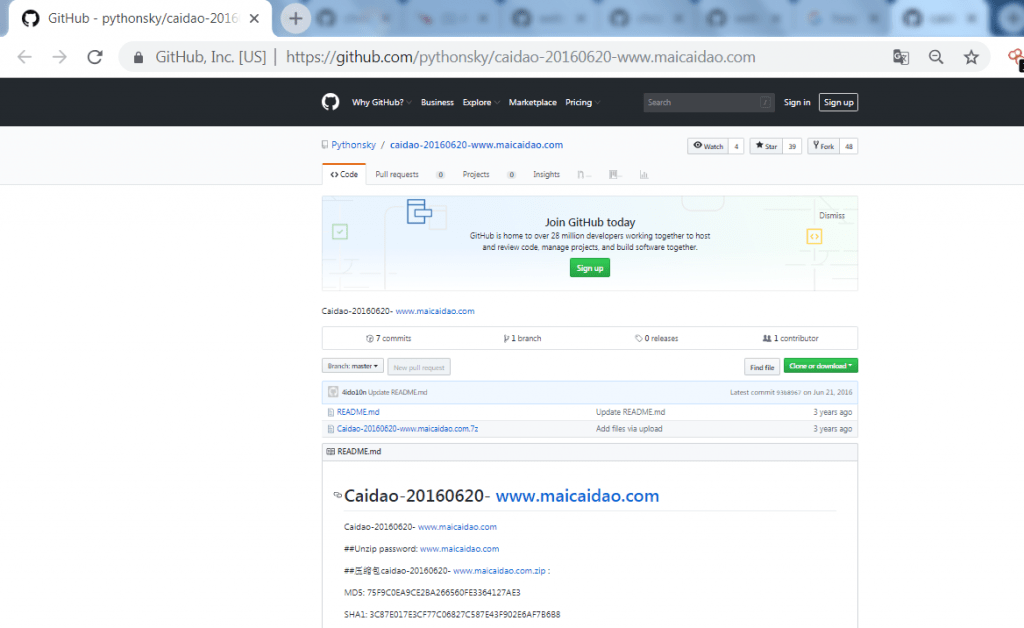Open Caidao-20160620-www.maicaidao.com.7z file
The width and height of the screenshot is (1024, 628).
[x=408, y=429]
